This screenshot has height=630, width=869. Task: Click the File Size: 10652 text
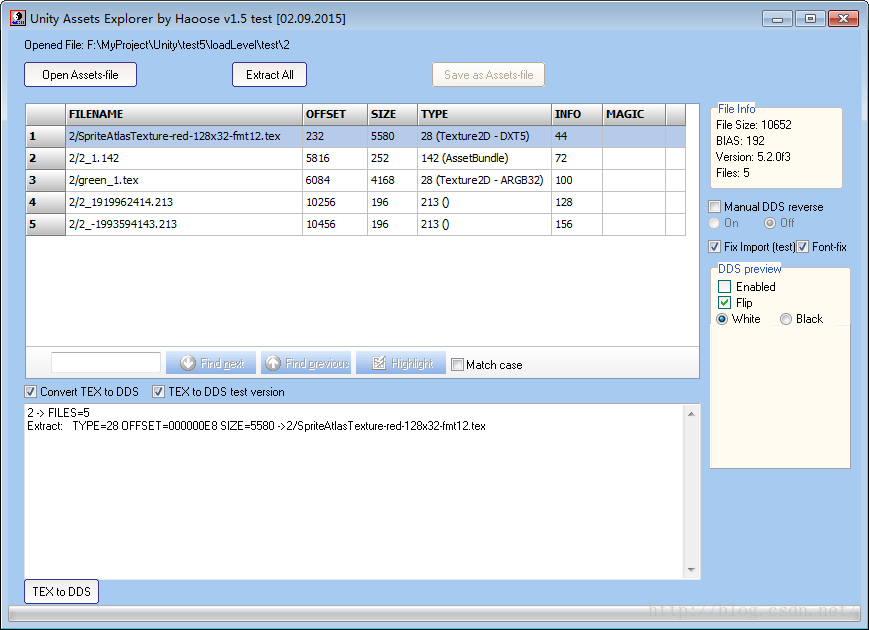click(754, 125)
